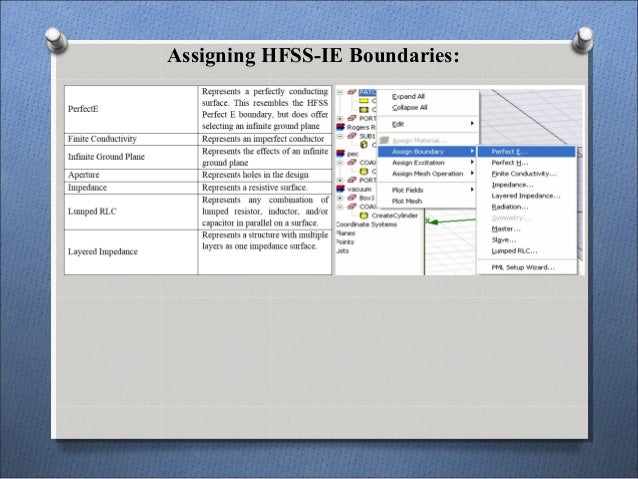Open the Edit submenu
The height and width of the screenshot is (479, 638).
pos(428,124)
